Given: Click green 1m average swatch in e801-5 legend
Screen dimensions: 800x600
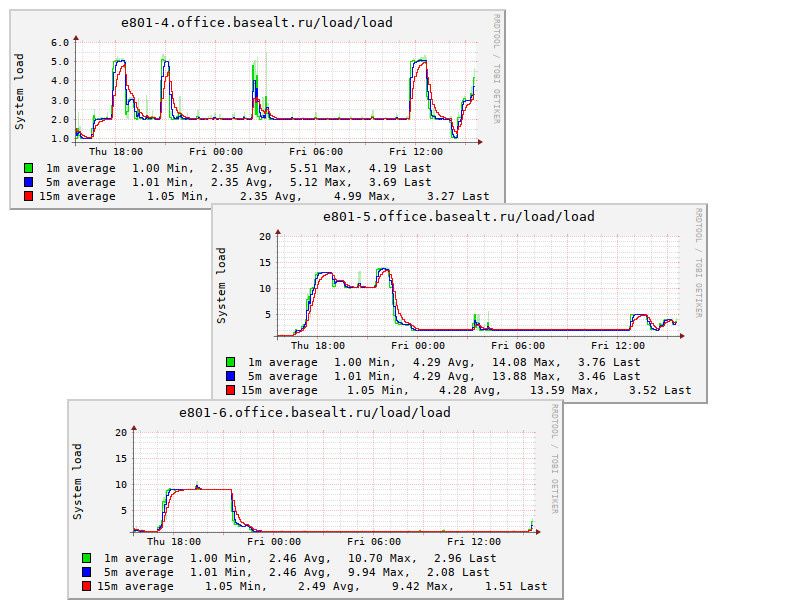Looking at the screenshot, I should tap(231, 362).
